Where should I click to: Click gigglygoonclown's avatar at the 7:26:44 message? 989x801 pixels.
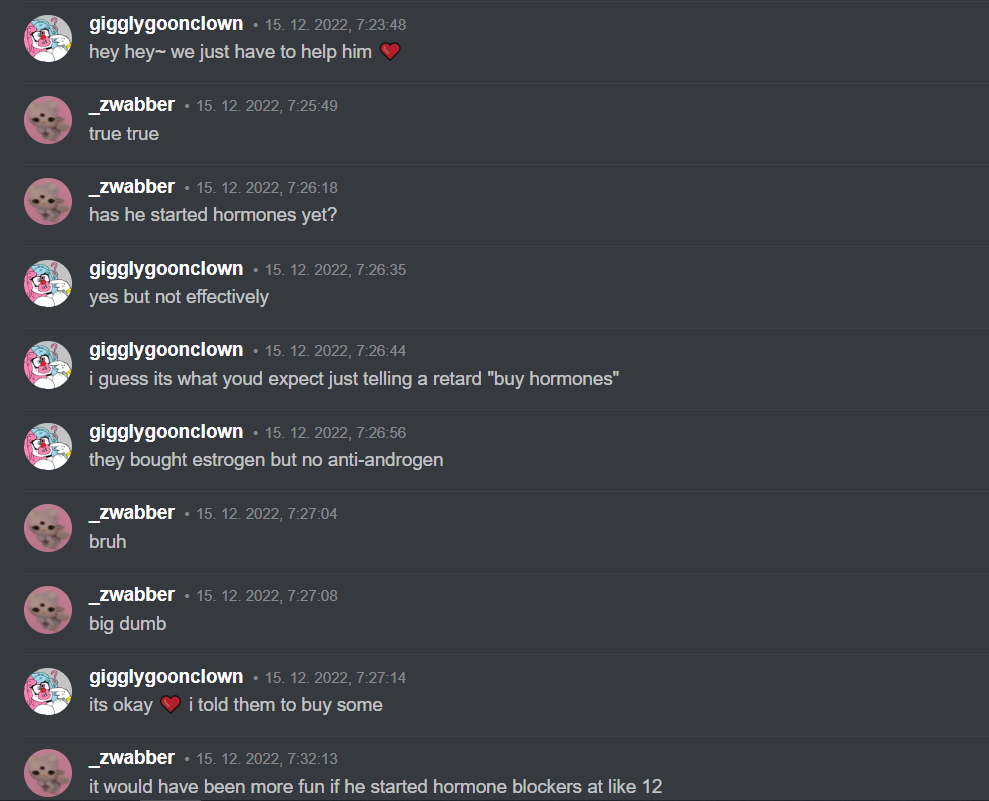coord(48,365)
